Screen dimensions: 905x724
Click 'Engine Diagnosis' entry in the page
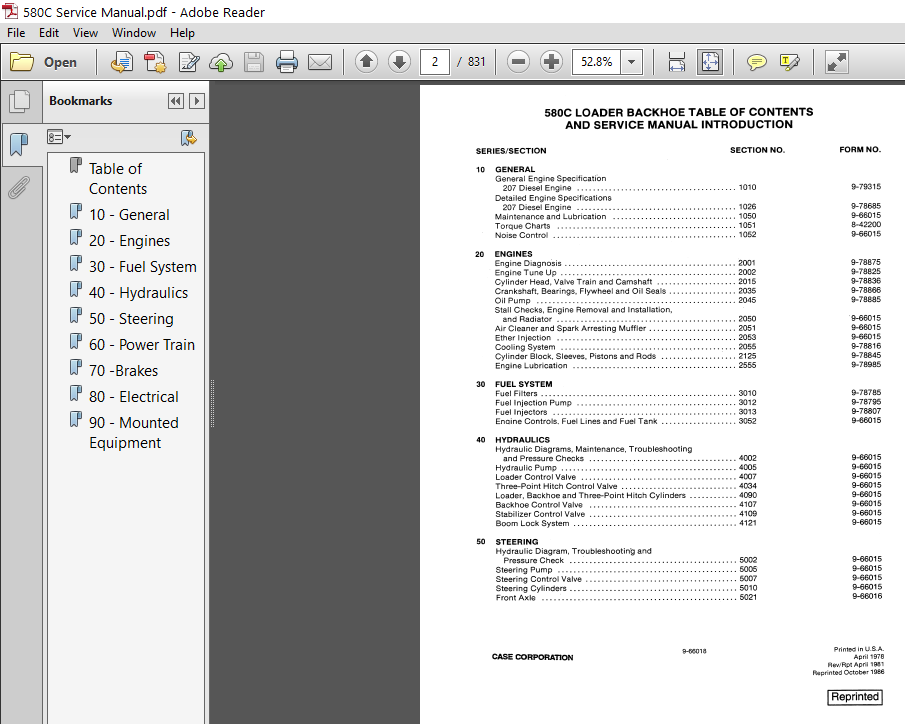pyautogui.click(x=528, y=263)
